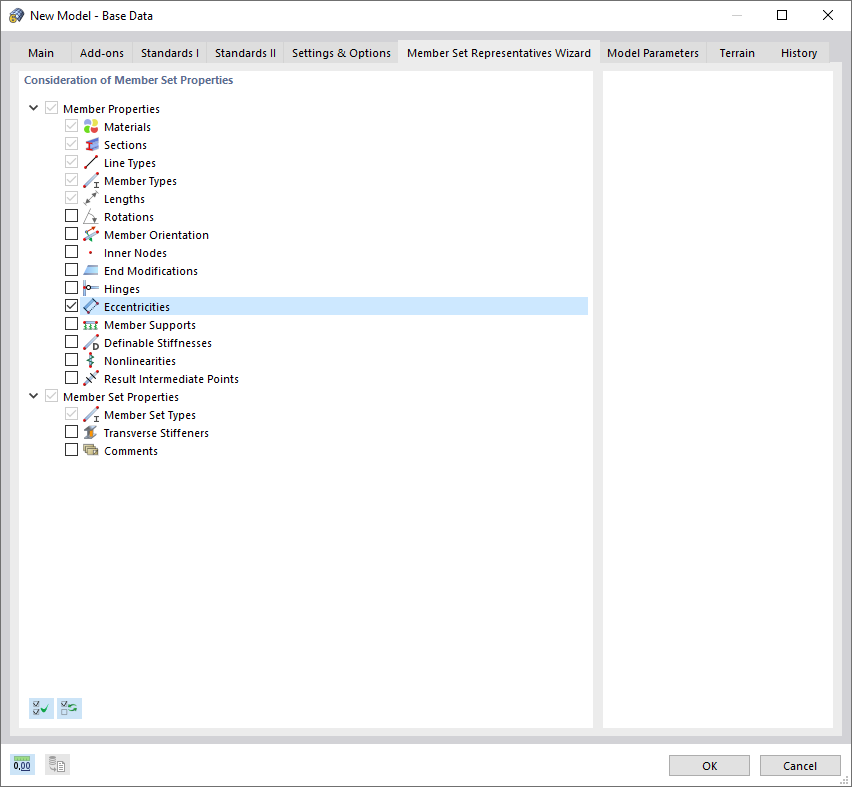
Task: Click the decimal places icon in the status bar
Action: click(x=21, y=764)
